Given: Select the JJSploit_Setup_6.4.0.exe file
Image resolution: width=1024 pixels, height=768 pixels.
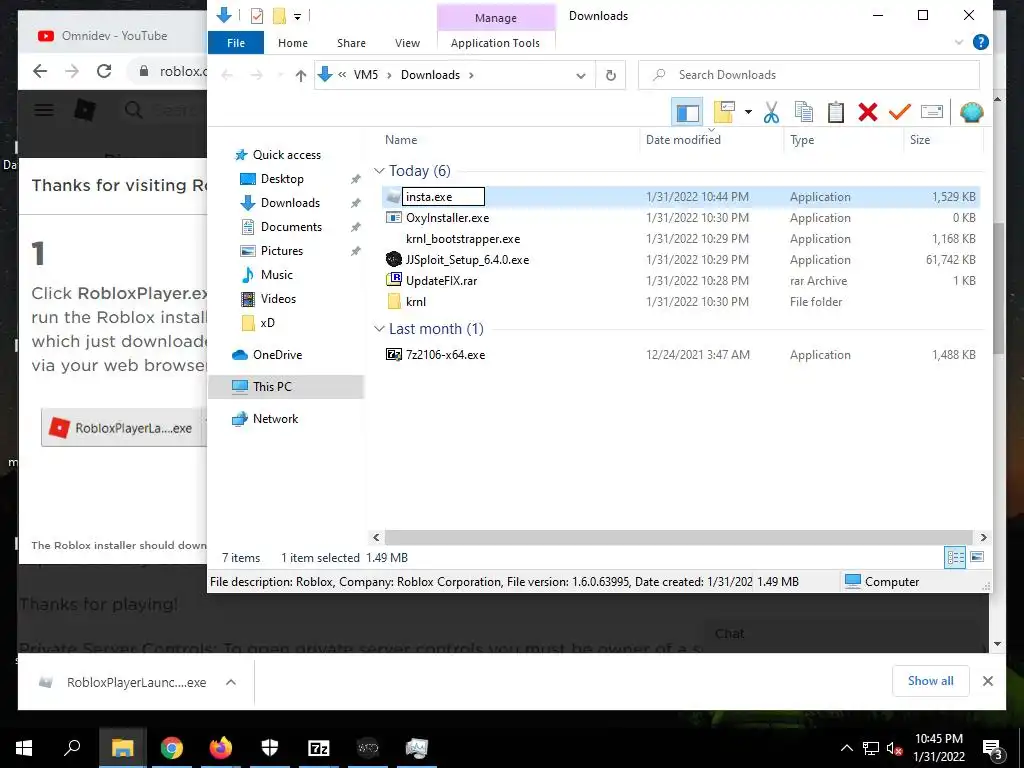Looking at the screenshot, I should [467, 259].
